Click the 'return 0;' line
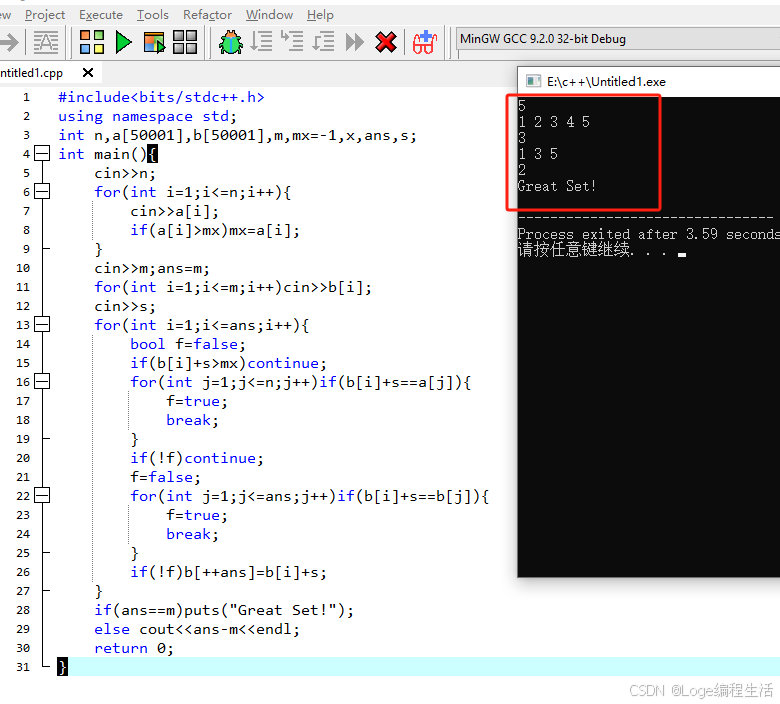 pyautogui.click(x=134, y=648)
